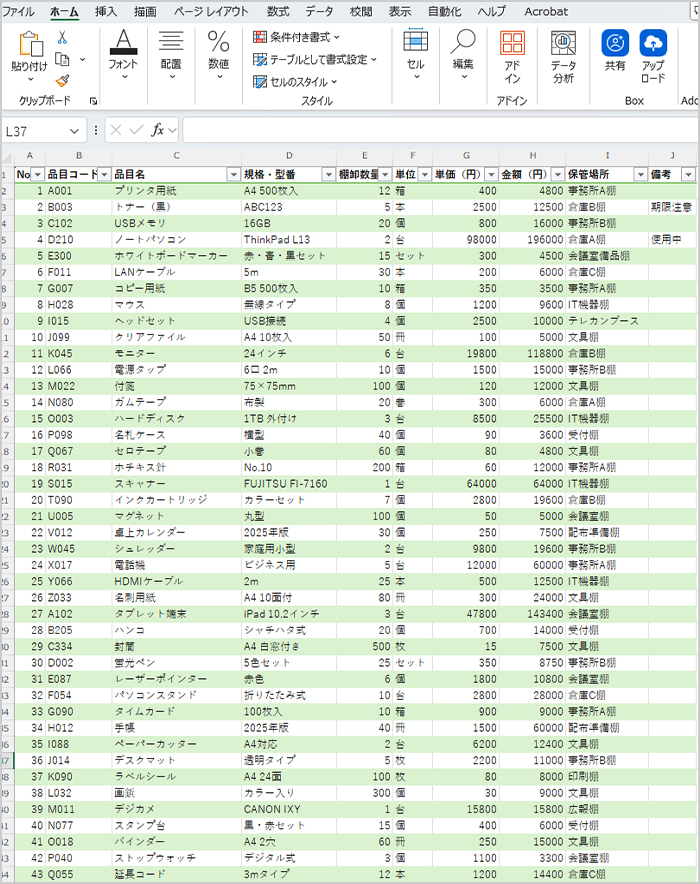Select cell with amount 196000

533,240
